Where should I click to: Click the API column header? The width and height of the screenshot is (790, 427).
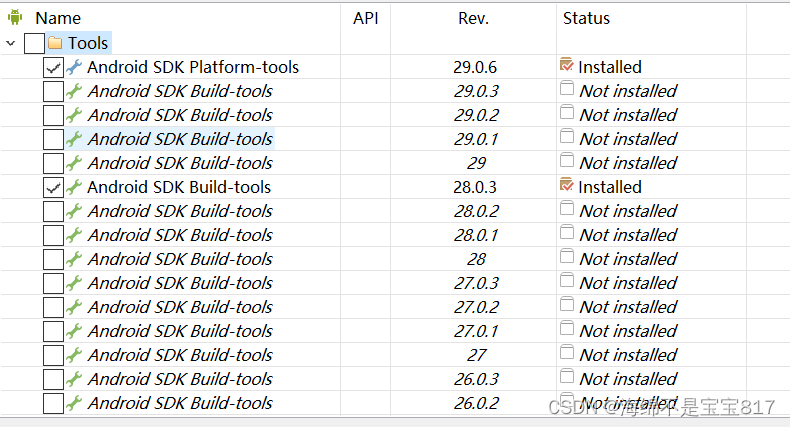366,18
